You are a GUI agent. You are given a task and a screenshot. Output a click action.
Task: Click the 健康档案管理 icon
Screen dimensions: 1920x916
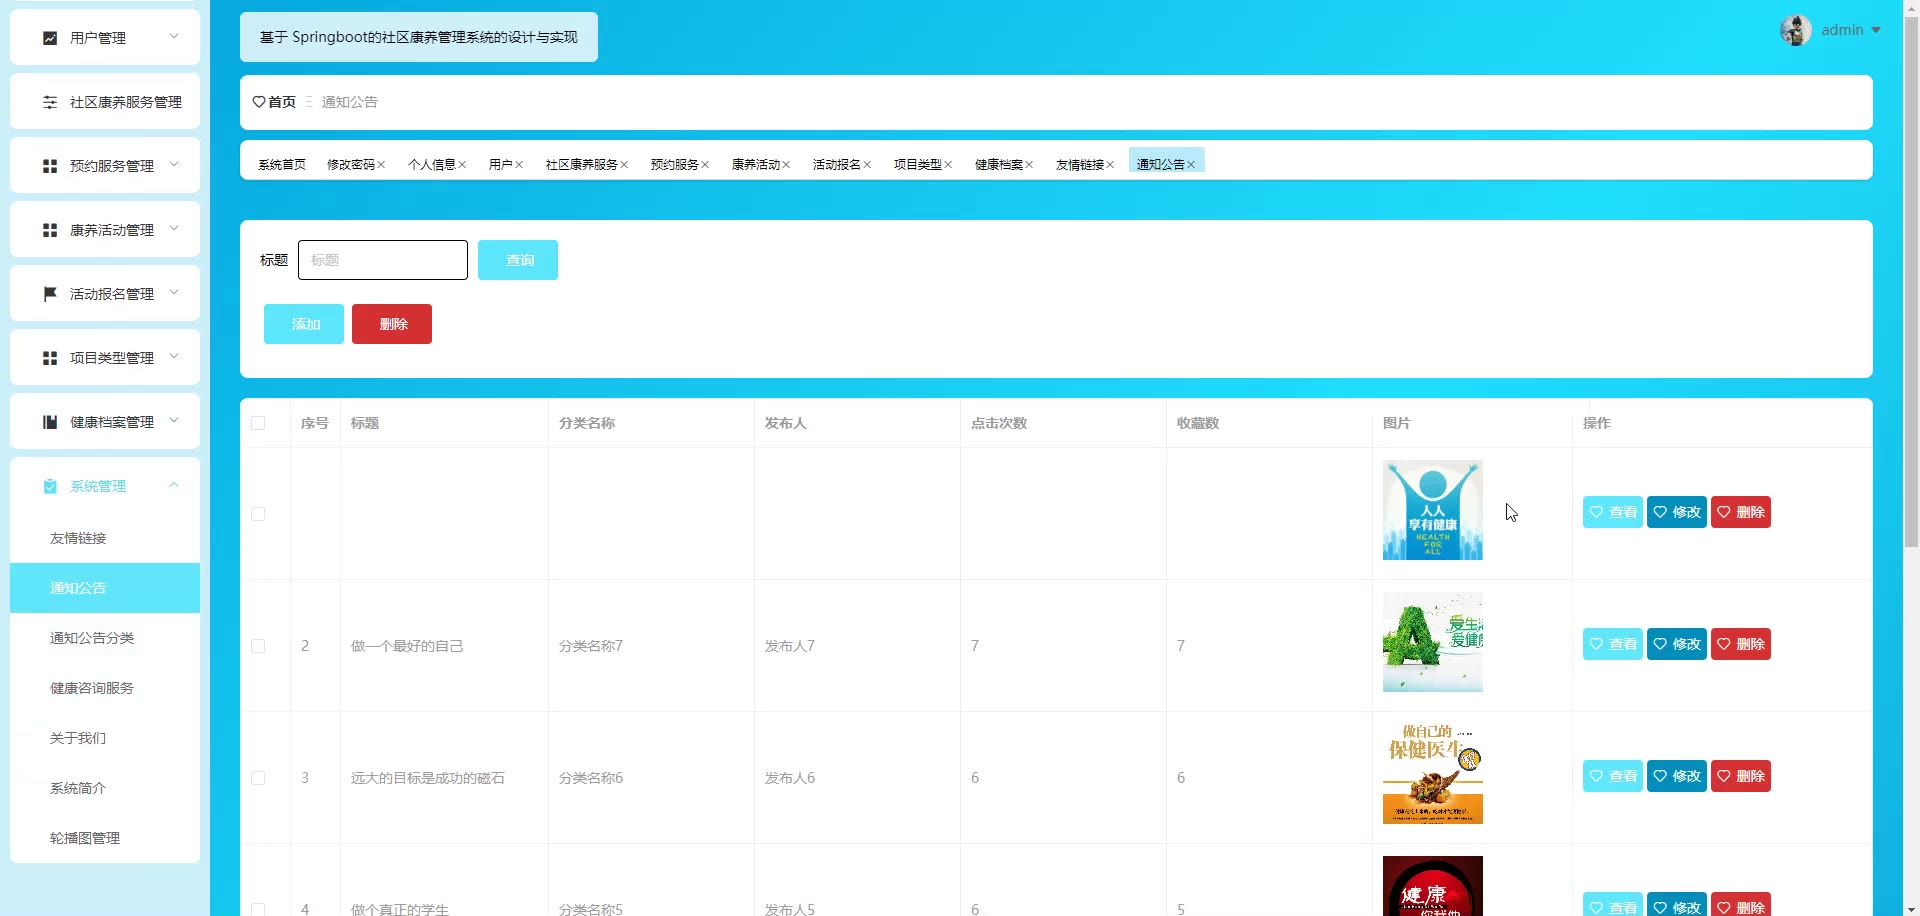(x=50, y=422)
